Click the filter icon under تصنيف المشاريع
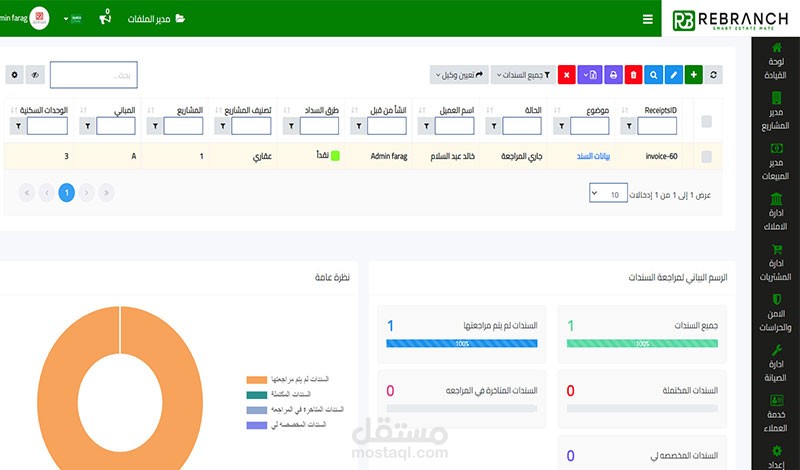 222,126
